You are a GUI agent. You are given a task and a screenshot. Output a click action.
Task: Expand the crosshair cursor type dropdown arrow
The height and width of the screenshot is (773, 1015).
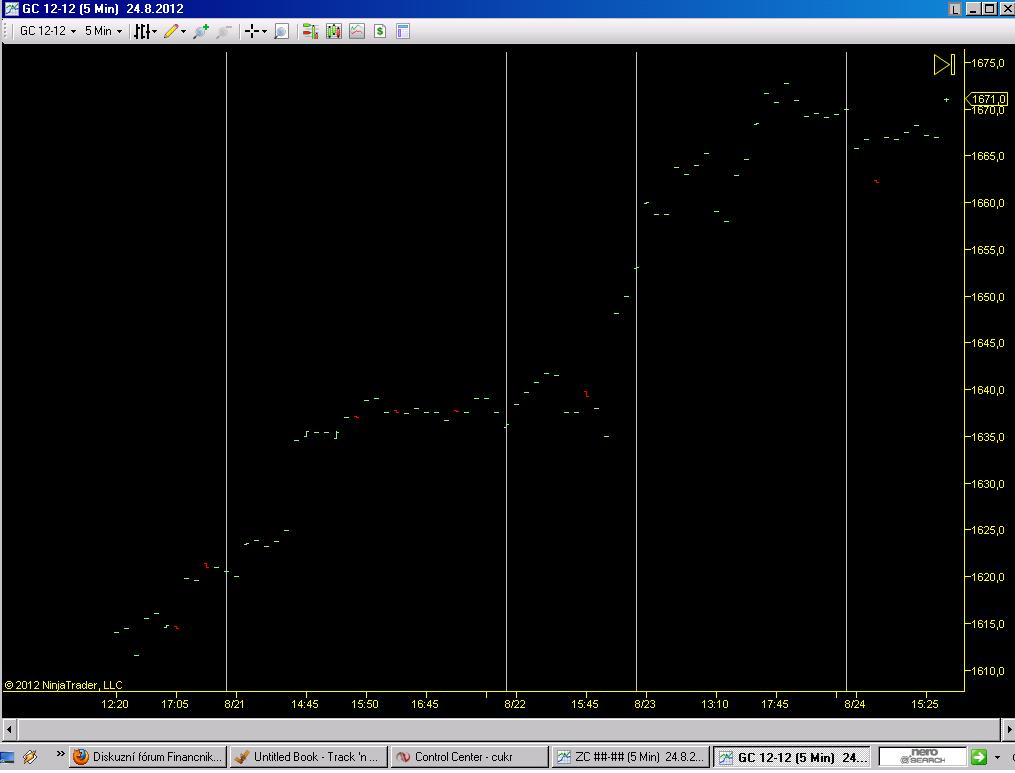point(264,31)
